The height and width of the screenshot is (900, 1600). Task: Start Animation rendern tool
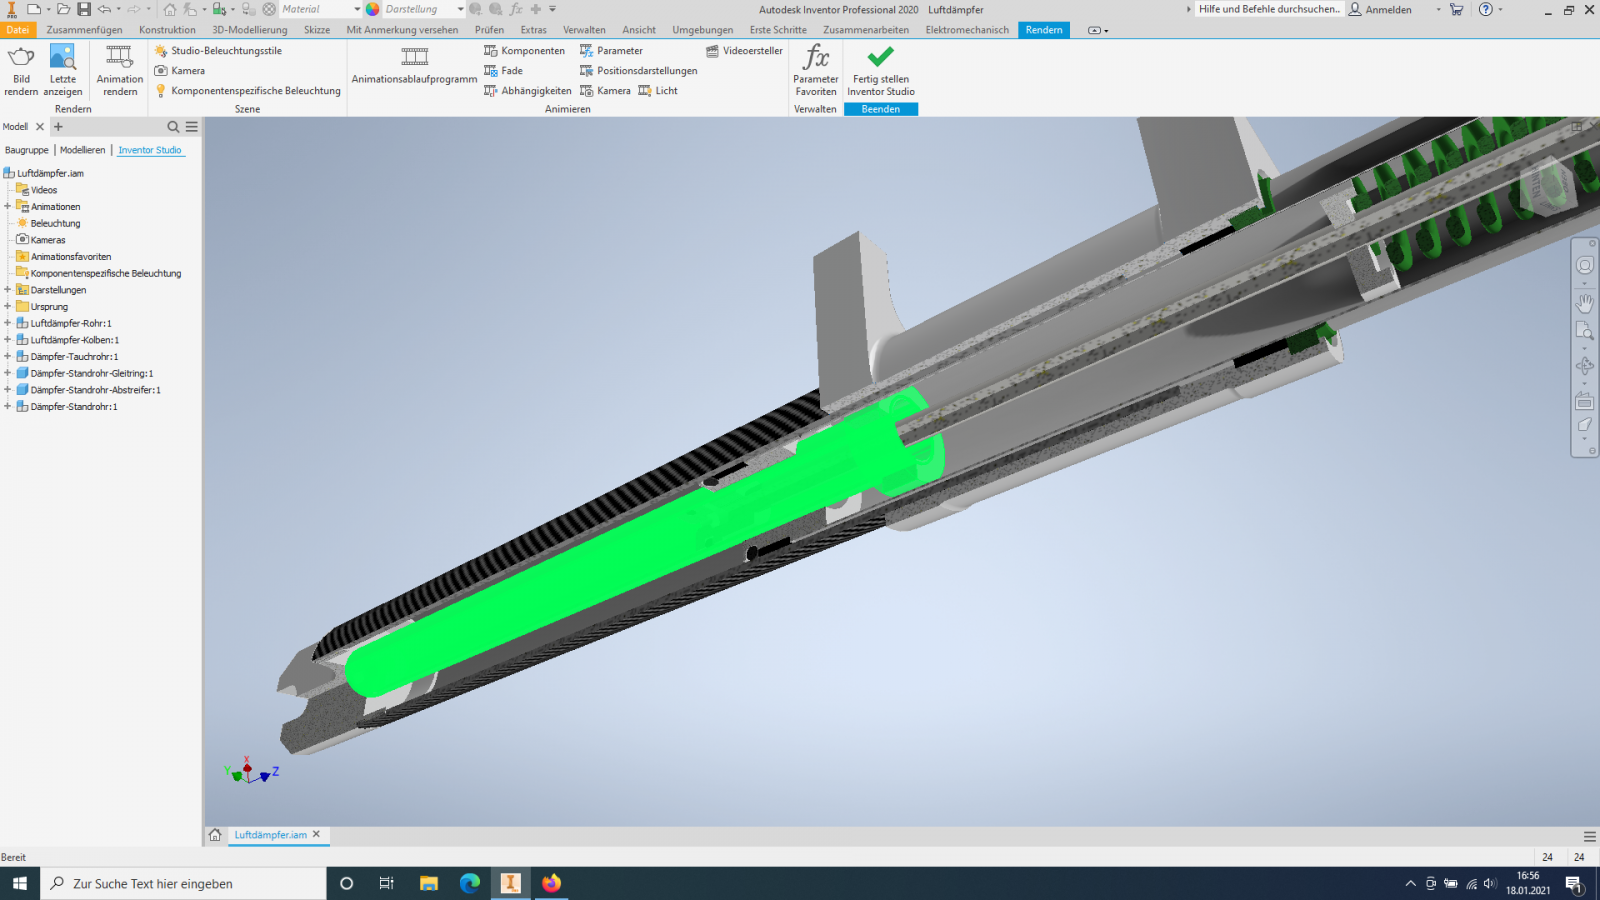click(120, 70)
